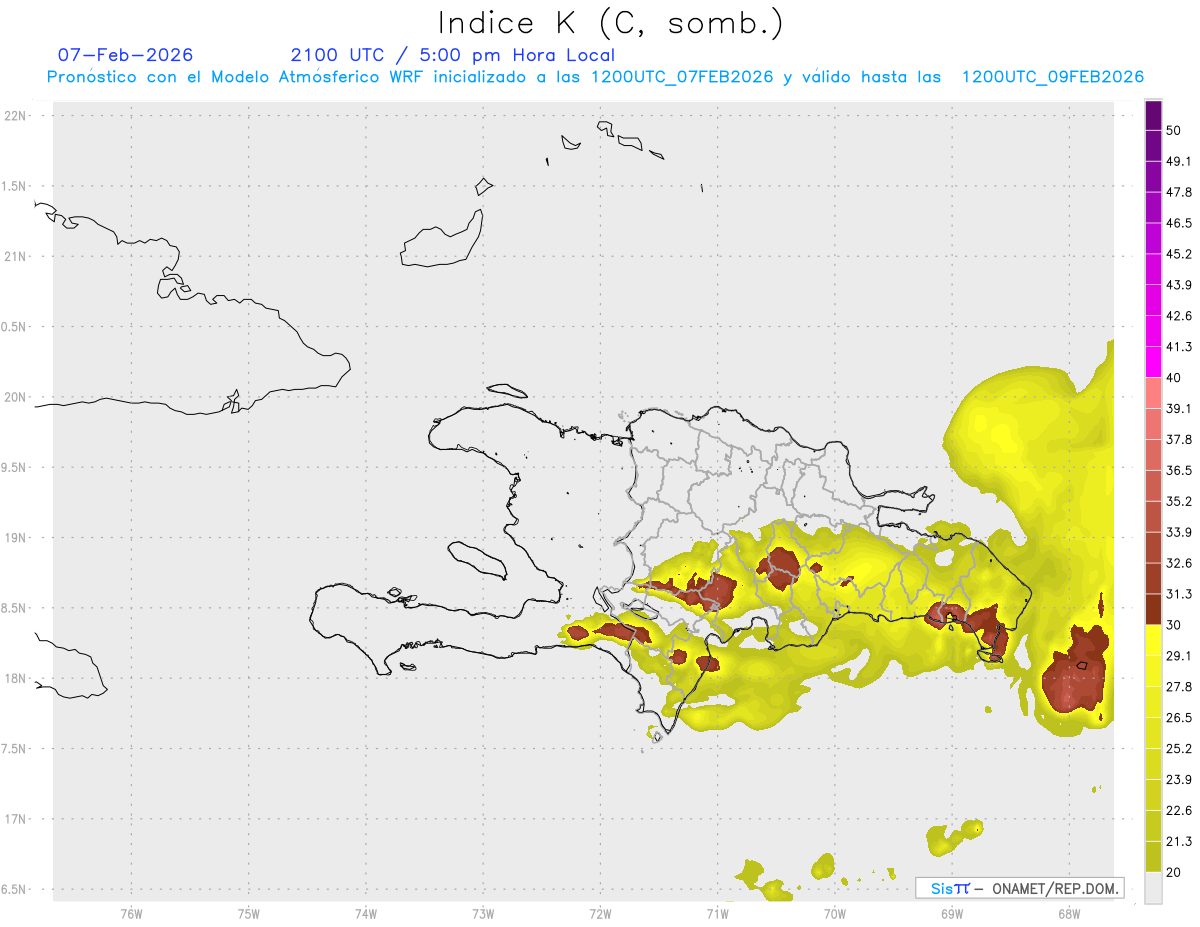Select the date label '07-Feb-2026'
Viewport: 1200px width, 927px height.
pos(125,55)
